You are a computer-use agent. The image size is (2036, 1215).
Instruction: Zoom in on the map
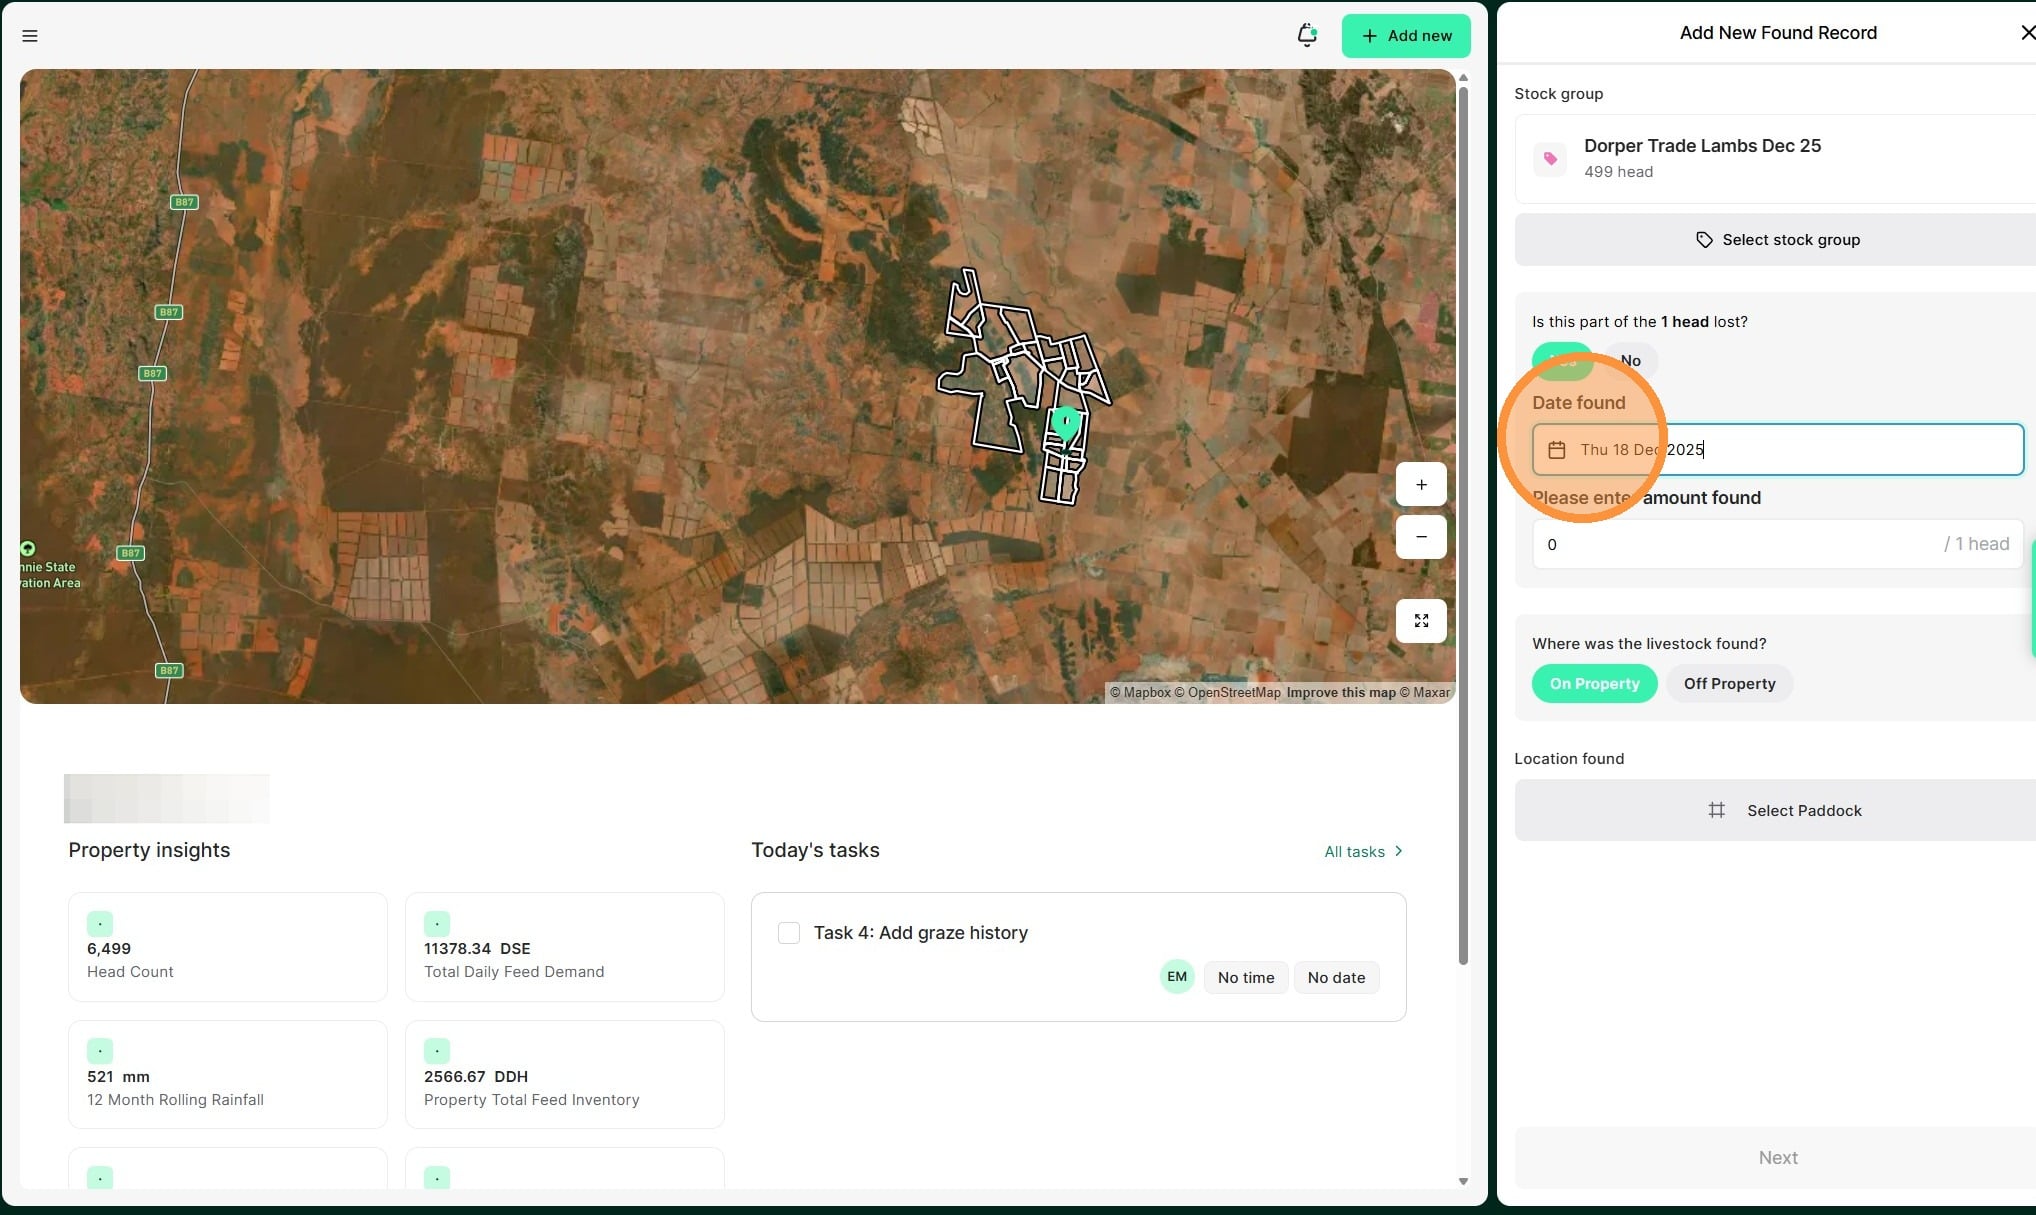click(1421, 485)
